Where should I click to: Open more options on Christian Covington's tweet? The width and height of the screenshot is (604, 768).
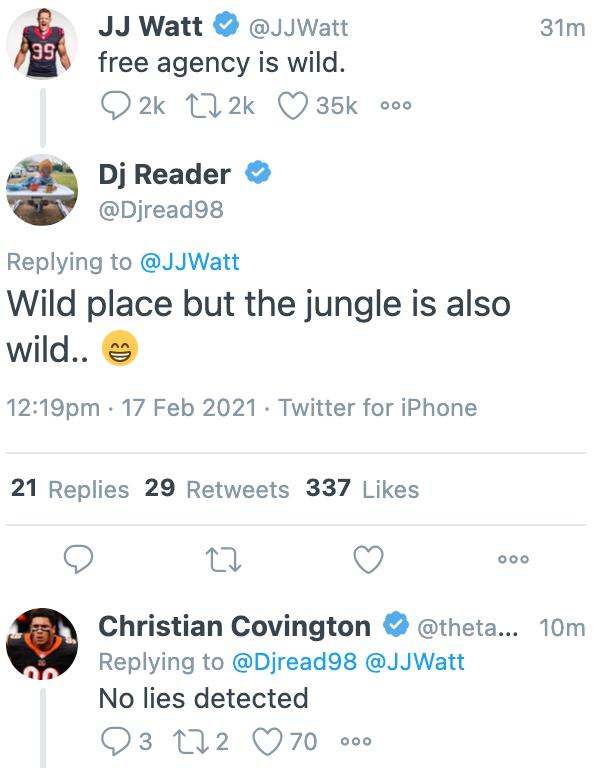pos(356,742)
